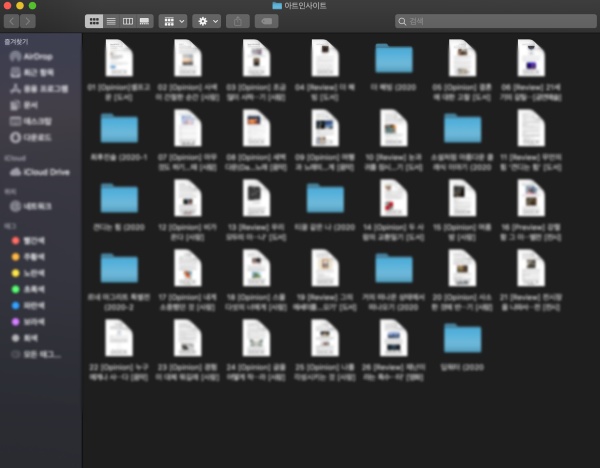Select the purple tag in sidebar
The width and height of the screenshot is (600, 468).
tap(28, 322)
